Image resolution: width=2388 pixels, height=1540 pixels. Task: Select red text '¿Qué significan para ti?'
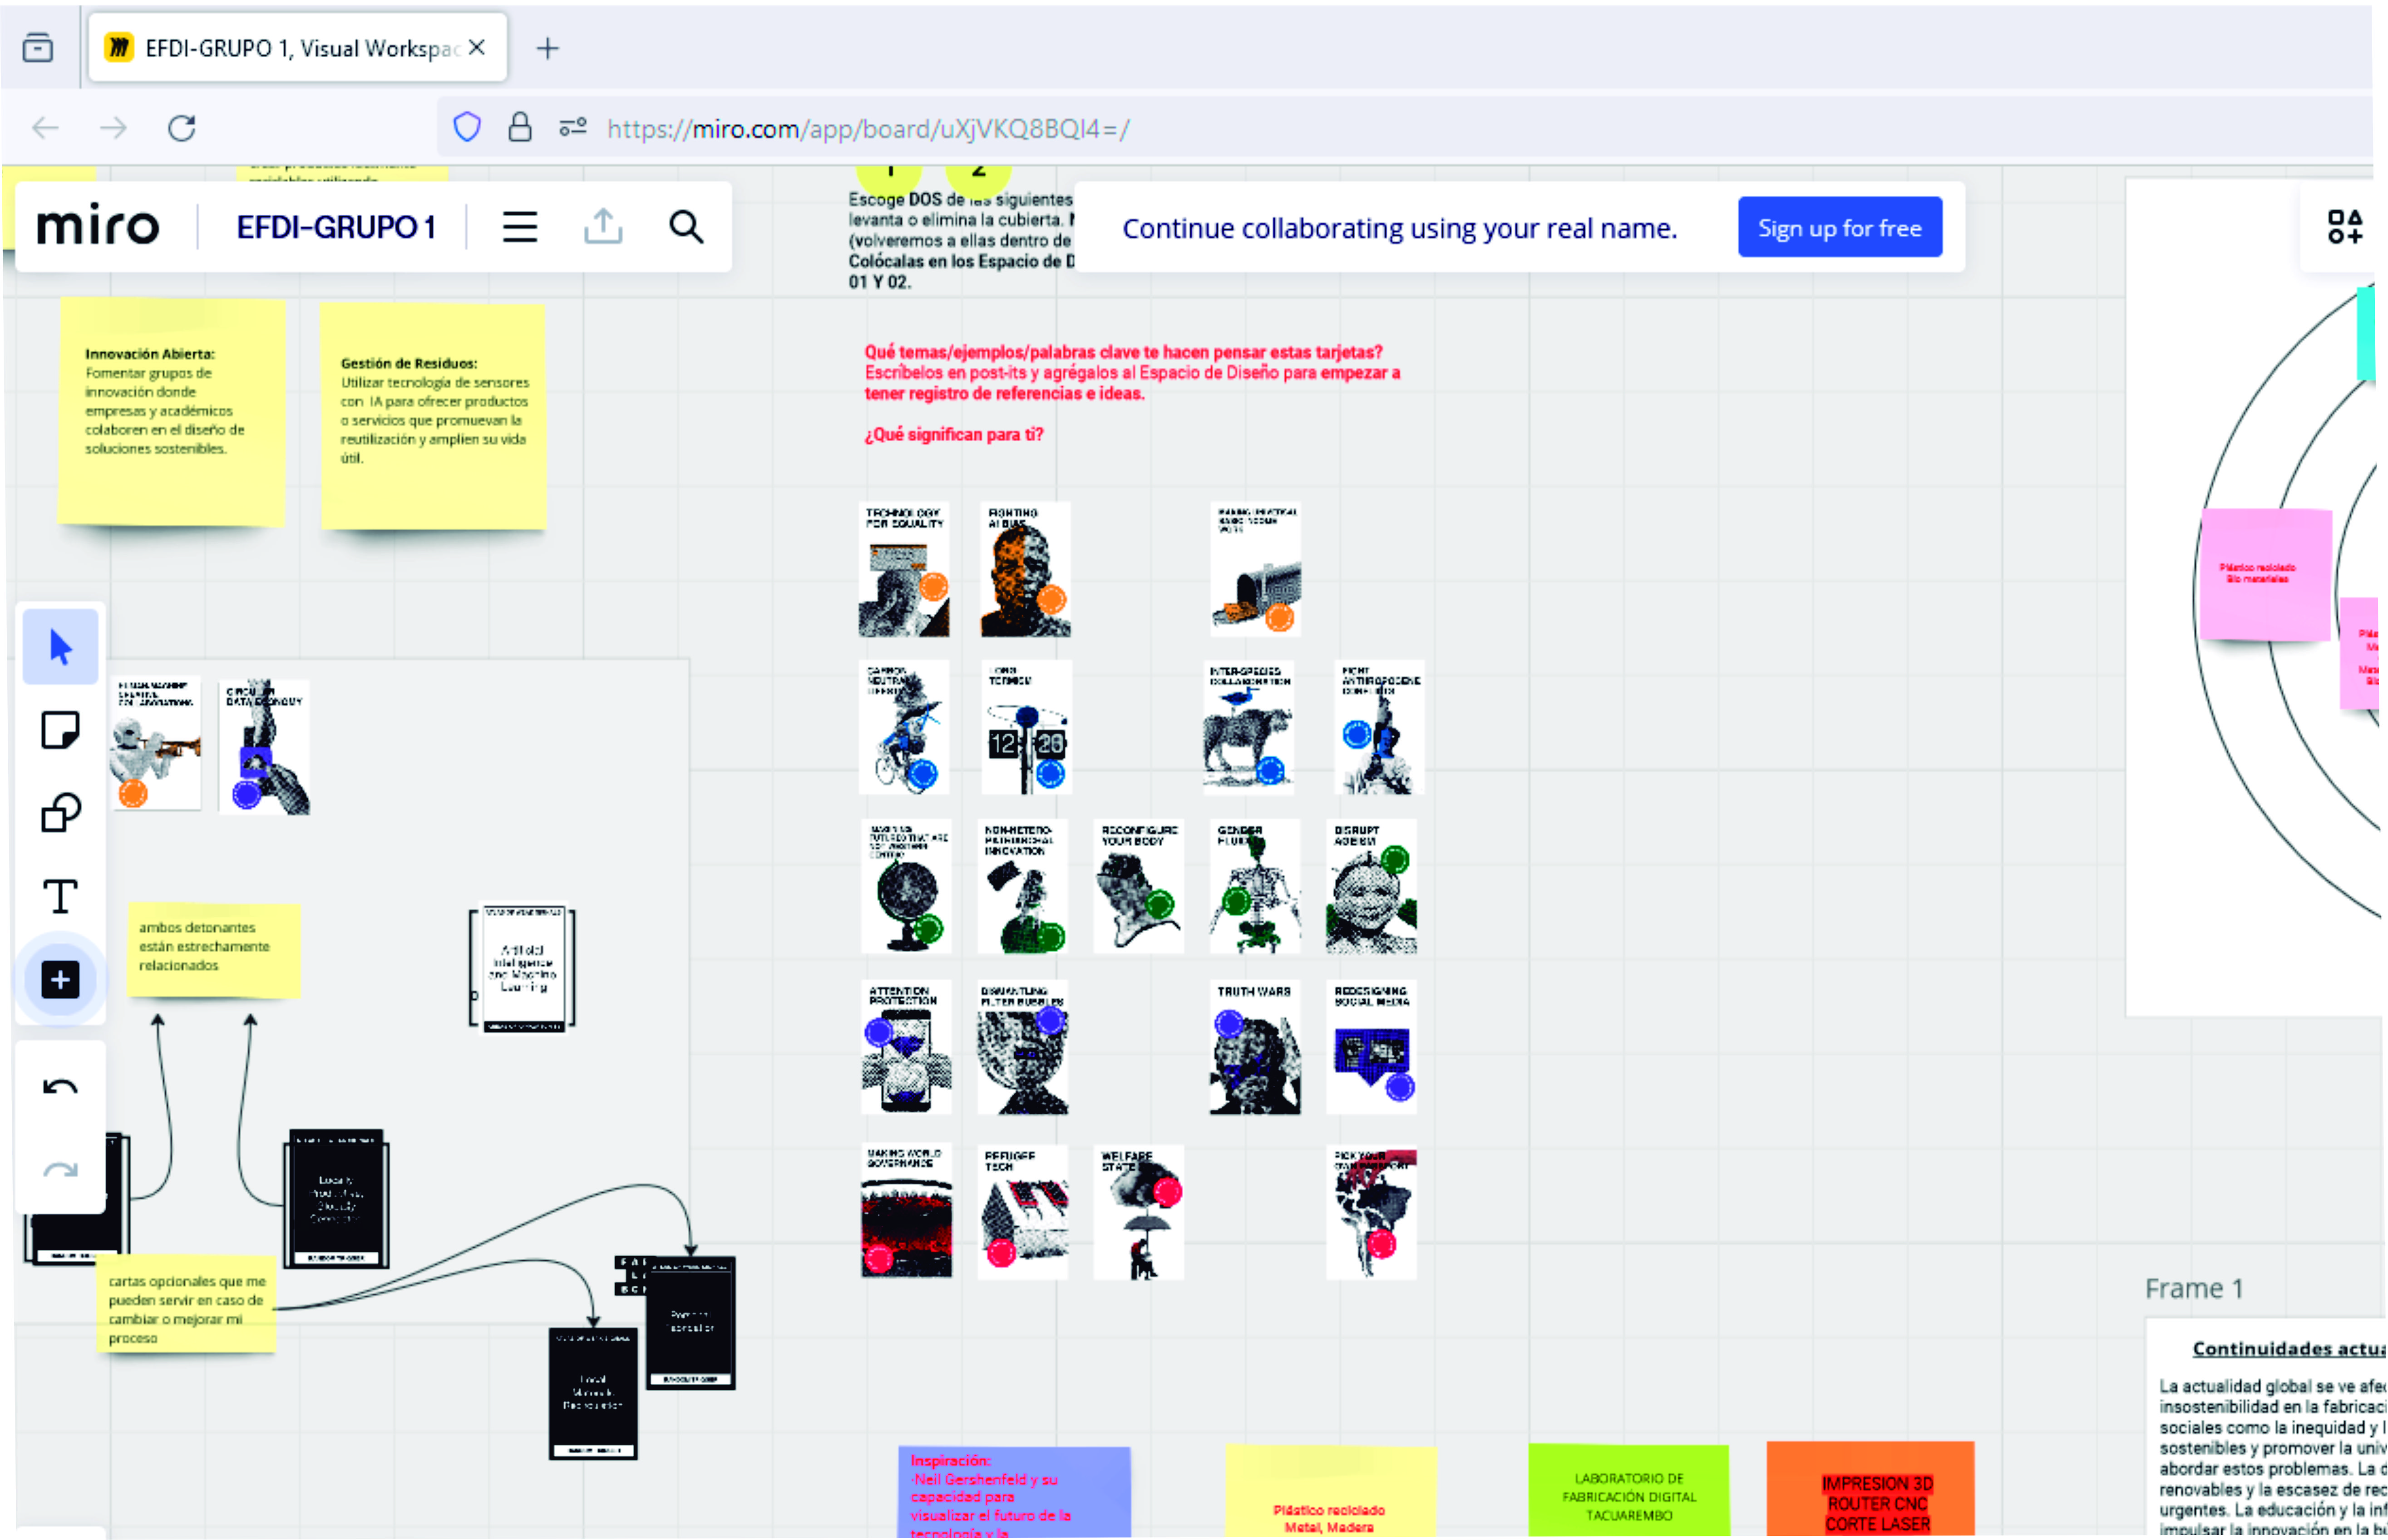(x=953, y=434)
